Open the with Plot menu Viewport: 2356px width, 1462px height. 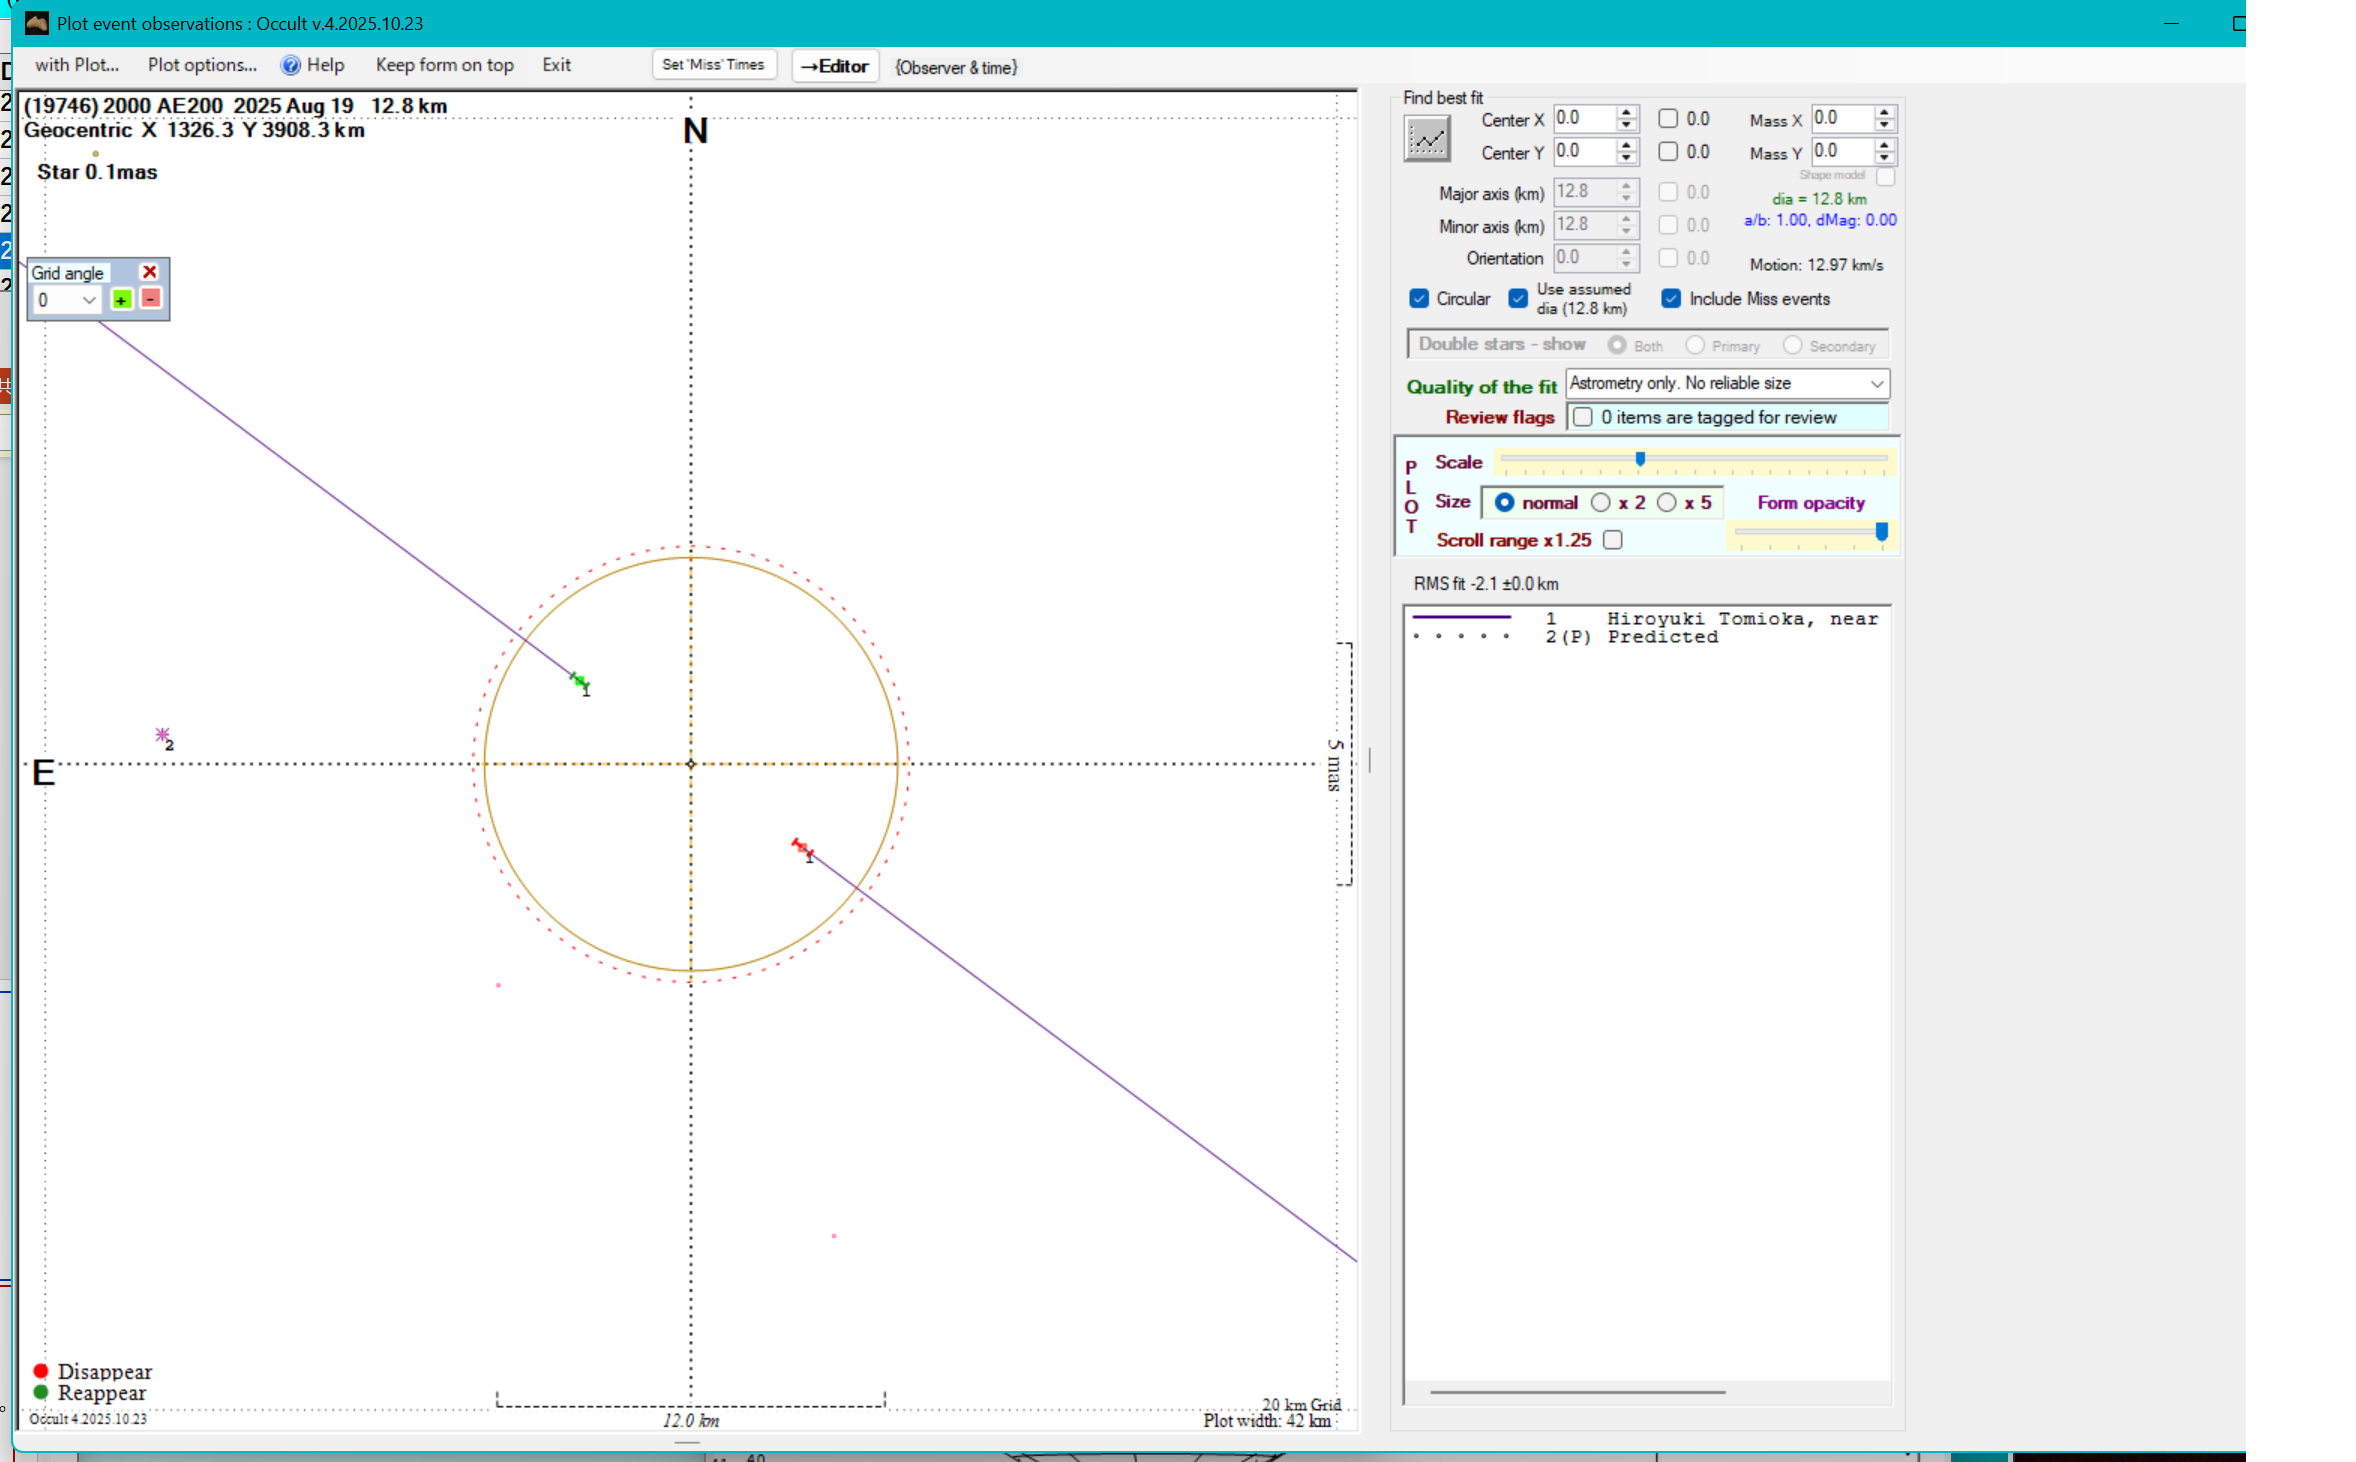(x=77, y=65)
